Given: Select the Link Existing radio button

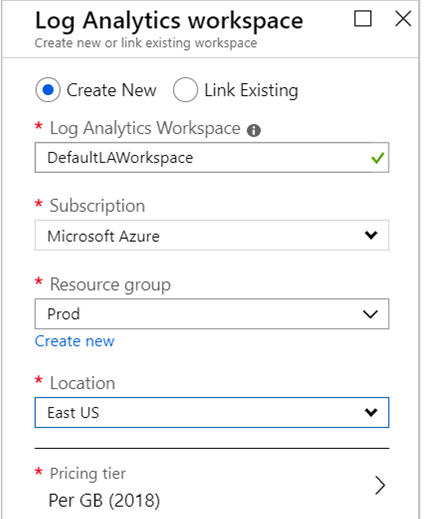Looking at the screenshot, I should click(185, 90).
